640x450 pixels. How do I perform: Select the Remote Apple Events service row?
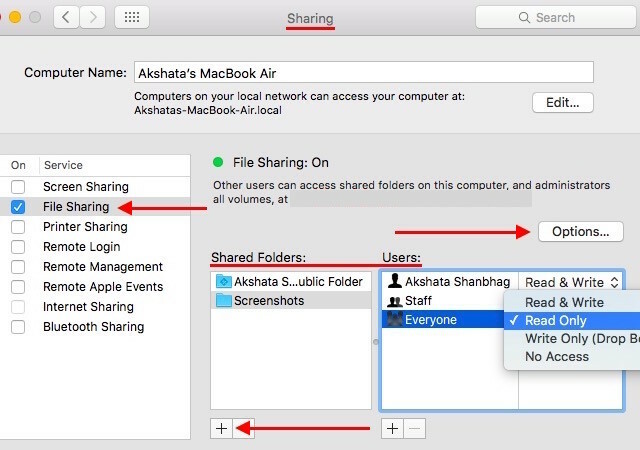tap(95, 287)
